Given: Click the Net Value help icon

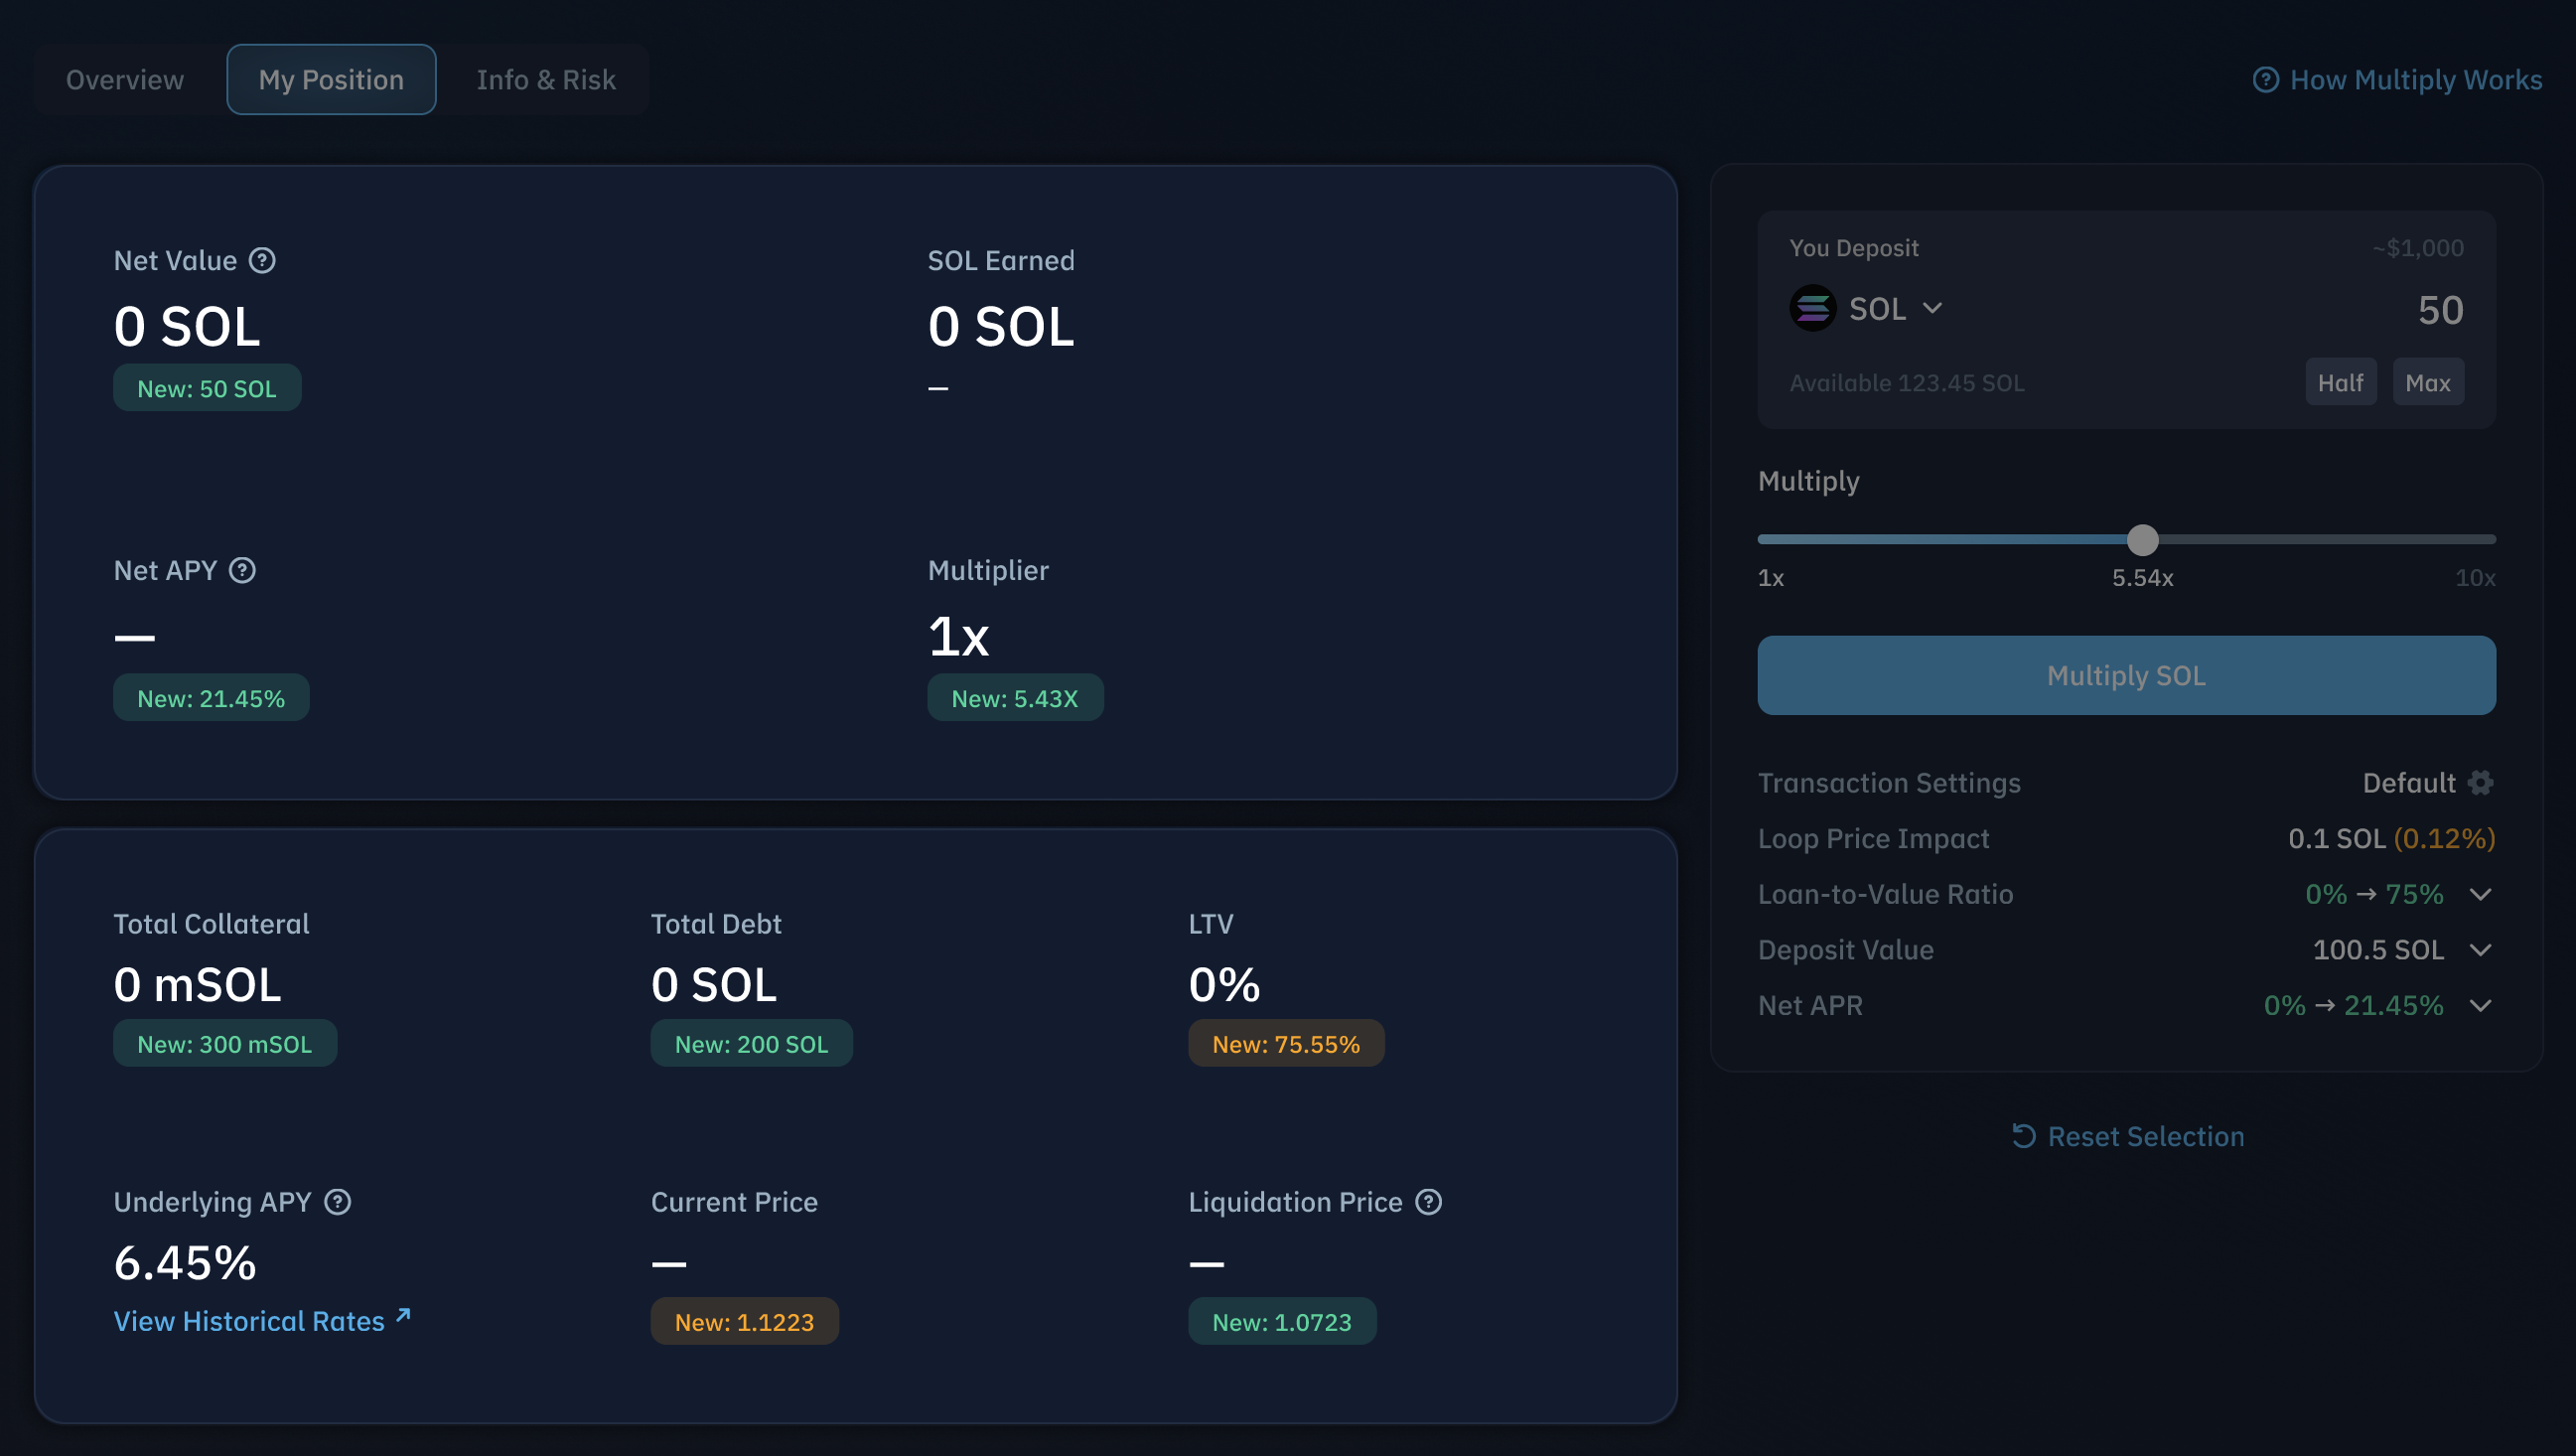Looking at the screenshot, I should pos(262,261).
